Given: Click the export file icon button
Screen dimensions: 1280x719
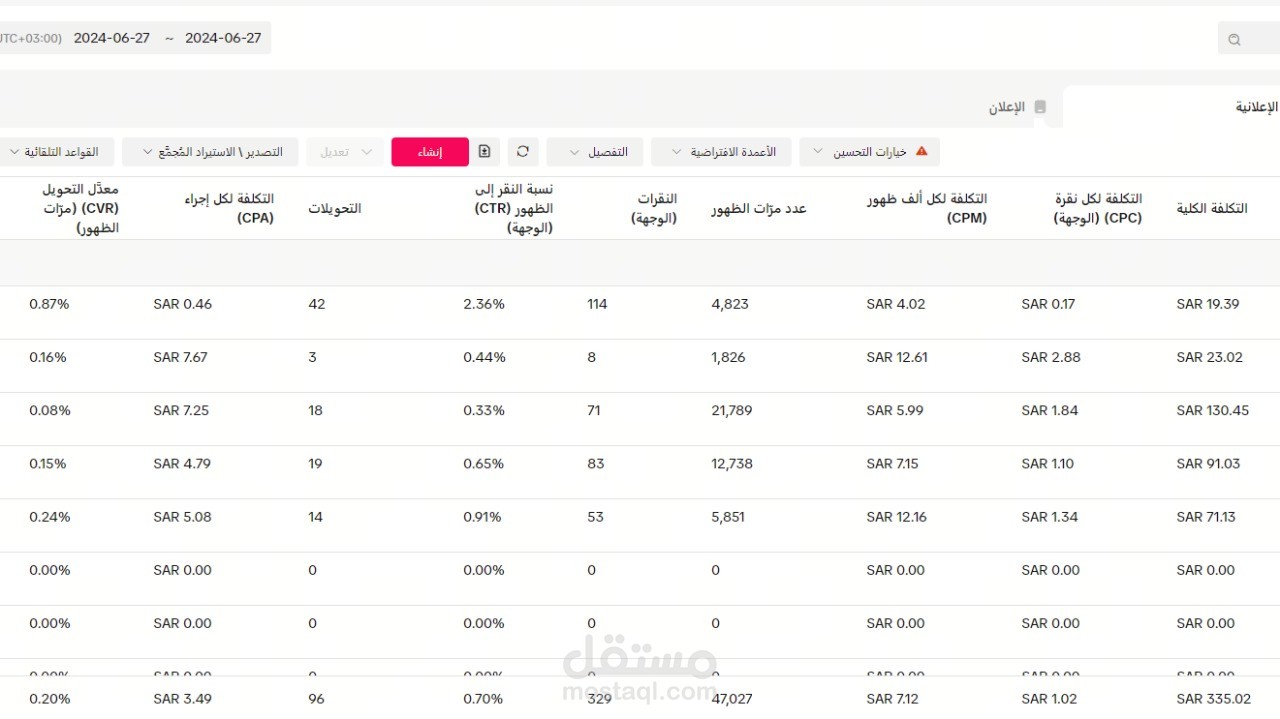Looking at the screenshot, I should click(485, 152).
